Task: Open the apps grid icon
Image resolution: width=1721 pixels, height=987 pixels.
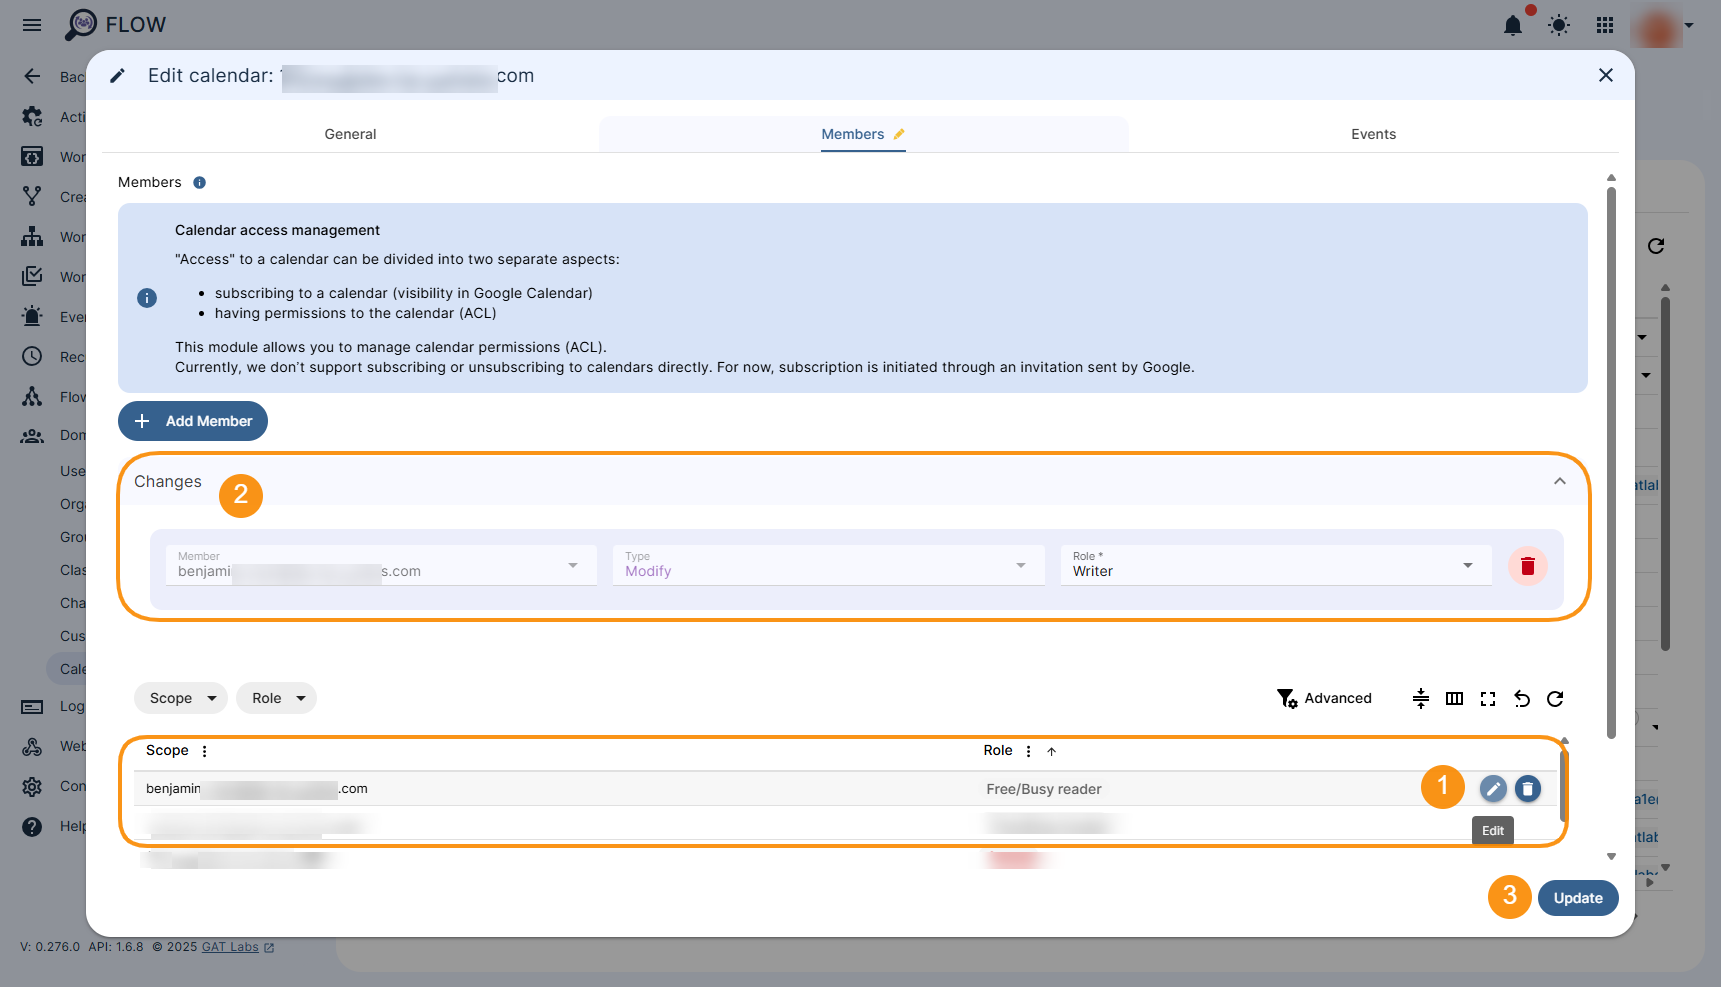Action: [x=1605, y=25]
